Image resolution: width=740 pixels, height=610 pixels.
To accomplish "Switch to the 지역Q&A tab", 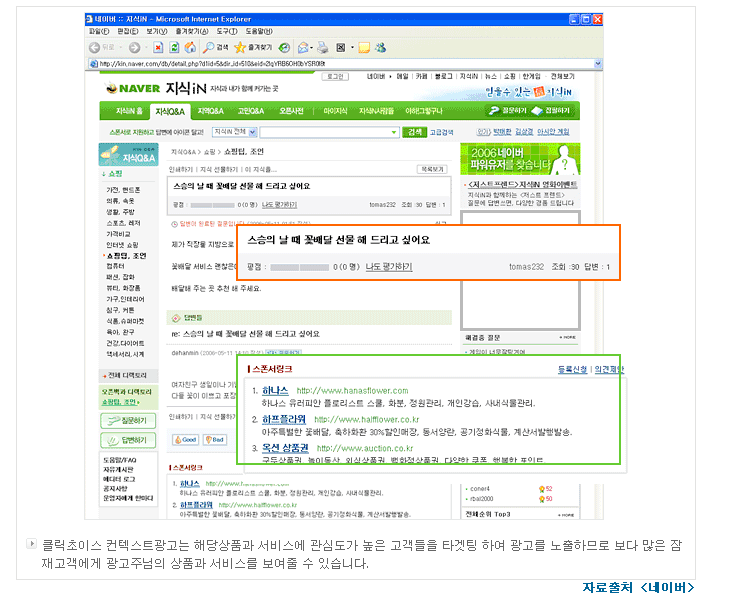I will (210, 111).
